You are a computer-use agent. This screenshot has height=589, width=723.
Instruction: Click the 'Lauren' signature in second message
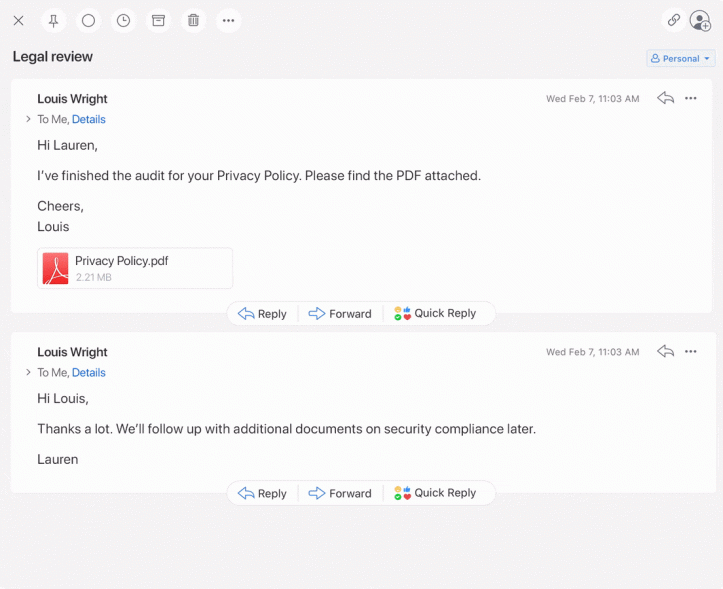[58, 459]
